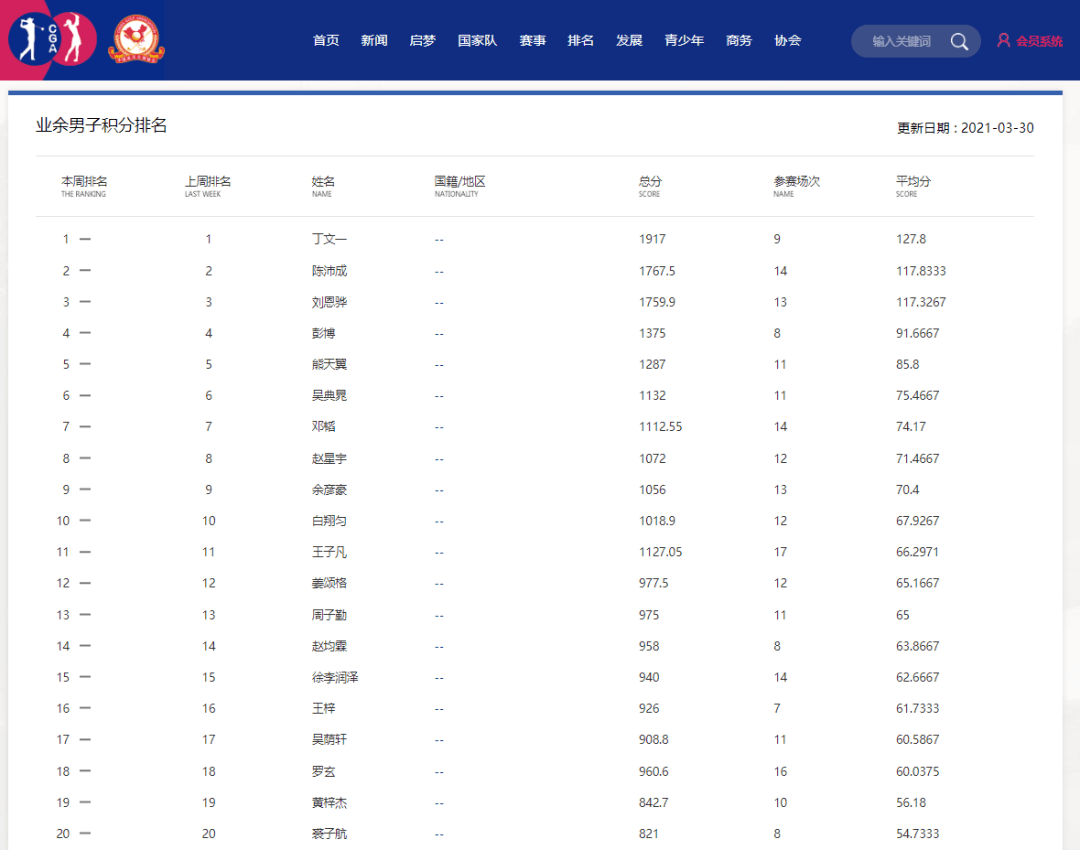Select player name 罗玄
1080x850 pixels.
[x=323, y=771]
